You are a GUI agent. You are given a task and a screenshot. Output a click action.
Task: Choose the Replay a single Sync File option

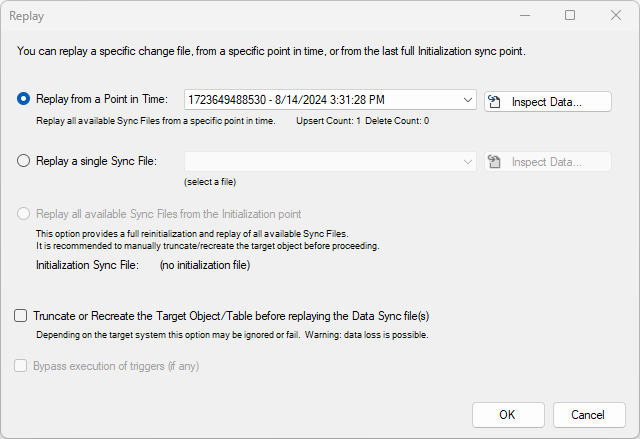tap(23, 161)
